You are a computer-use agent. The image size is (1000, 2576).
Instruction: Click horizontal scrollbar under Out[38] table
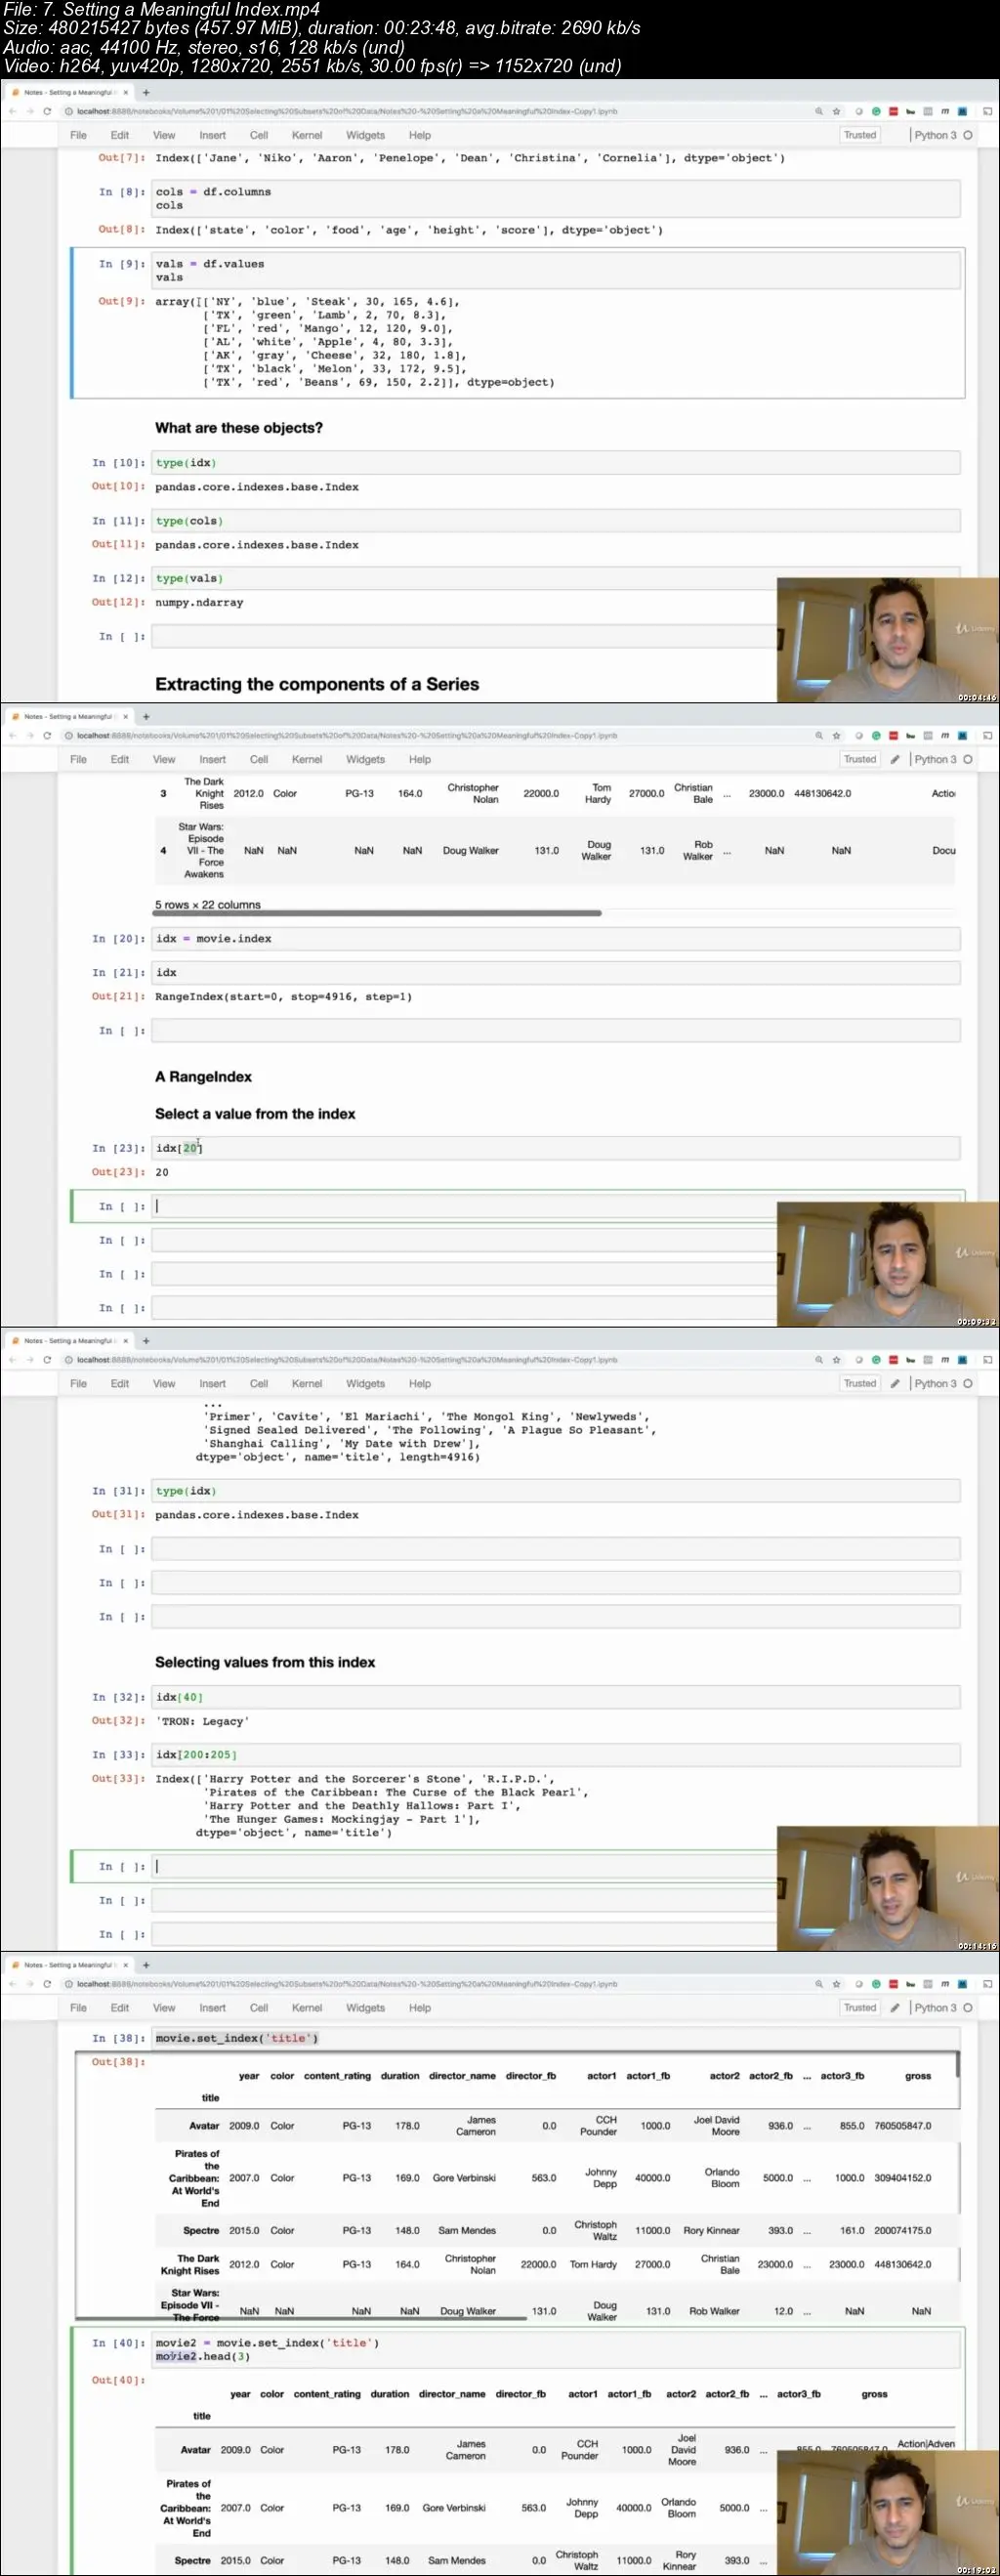[x=300, y=2318]
